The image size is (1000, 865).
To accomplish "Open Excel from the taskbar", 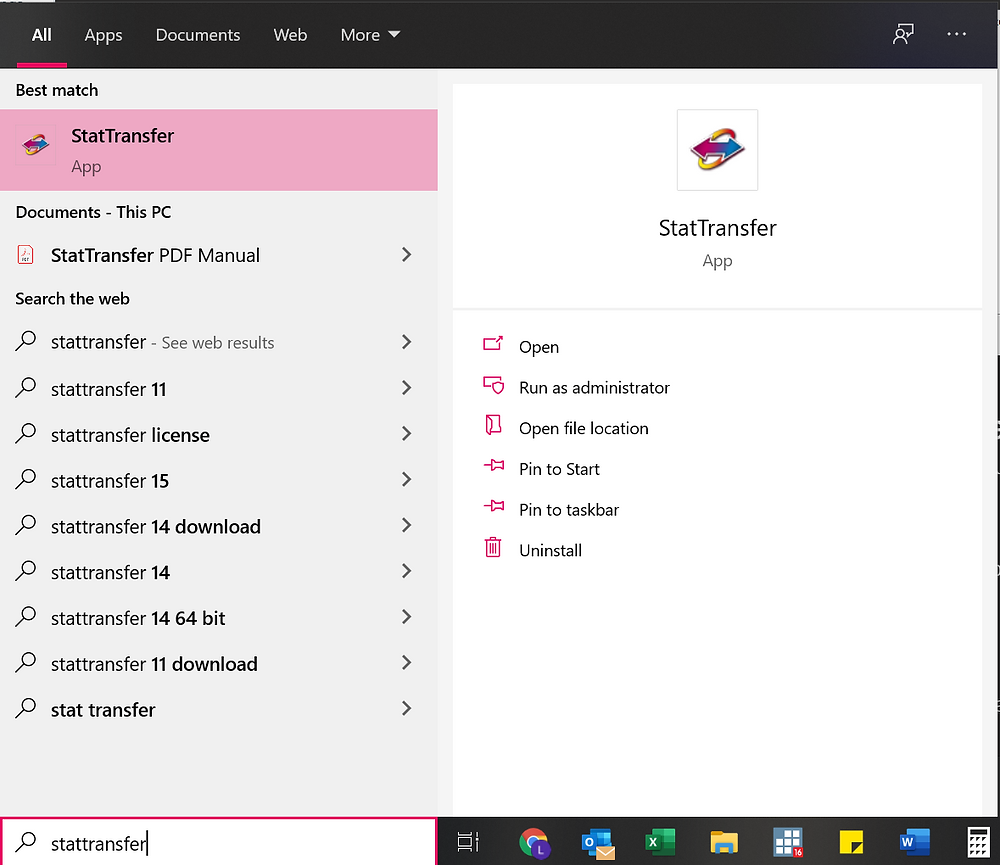I will click(660, 842).
